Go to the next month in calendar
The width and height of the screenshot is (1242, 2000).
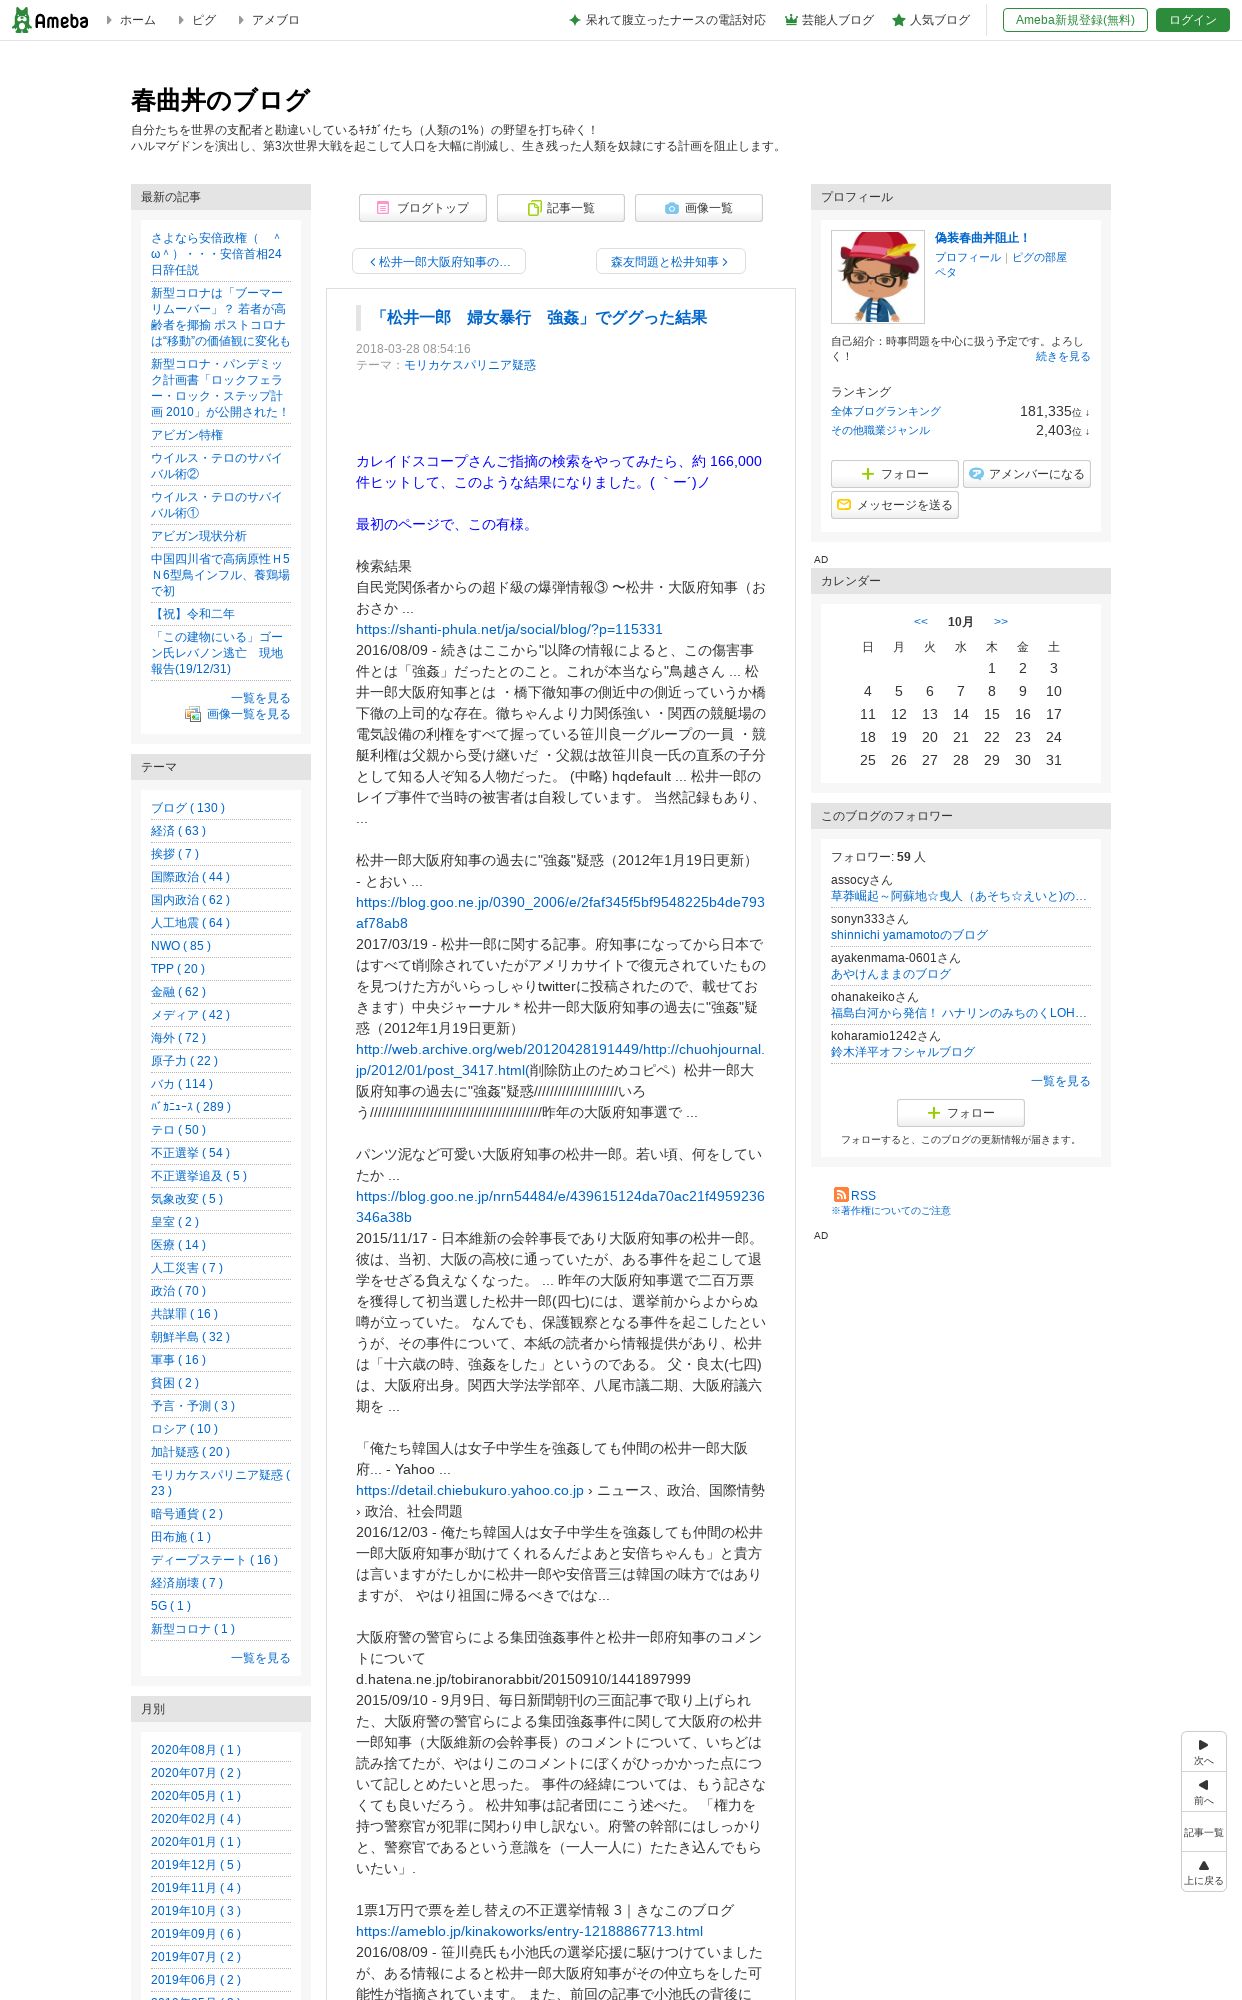point(1001,621)
